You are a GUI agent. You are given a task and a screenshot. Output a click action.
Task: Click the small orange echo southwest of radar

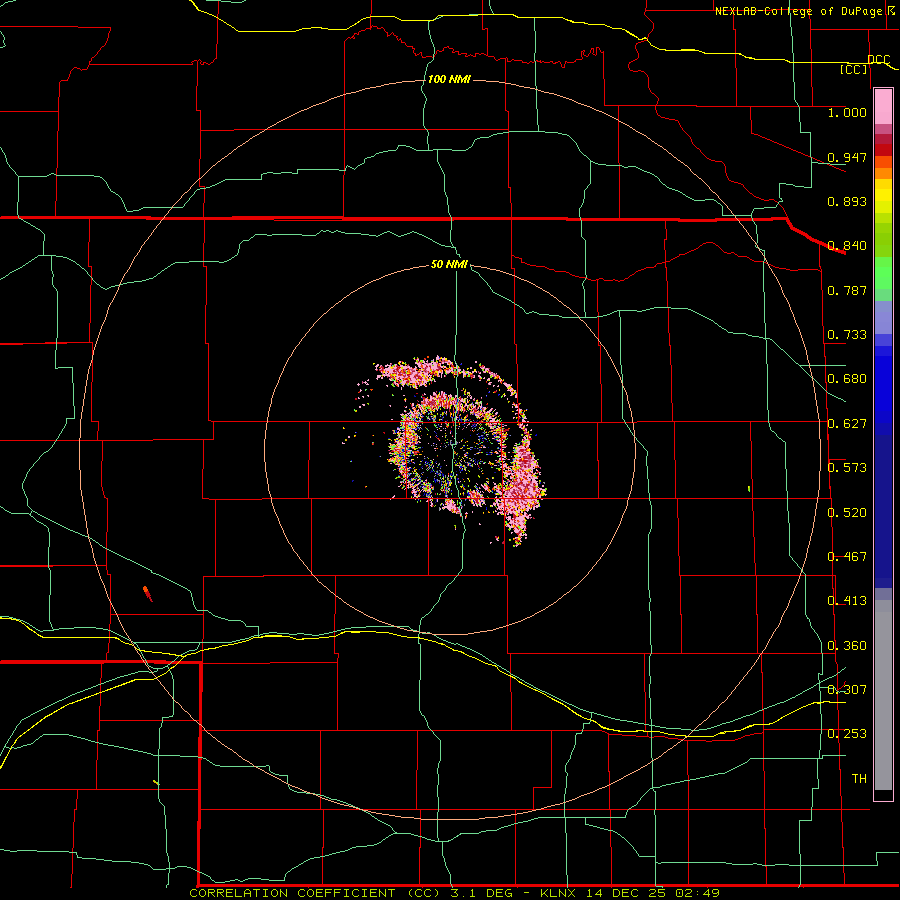(148, 593)
